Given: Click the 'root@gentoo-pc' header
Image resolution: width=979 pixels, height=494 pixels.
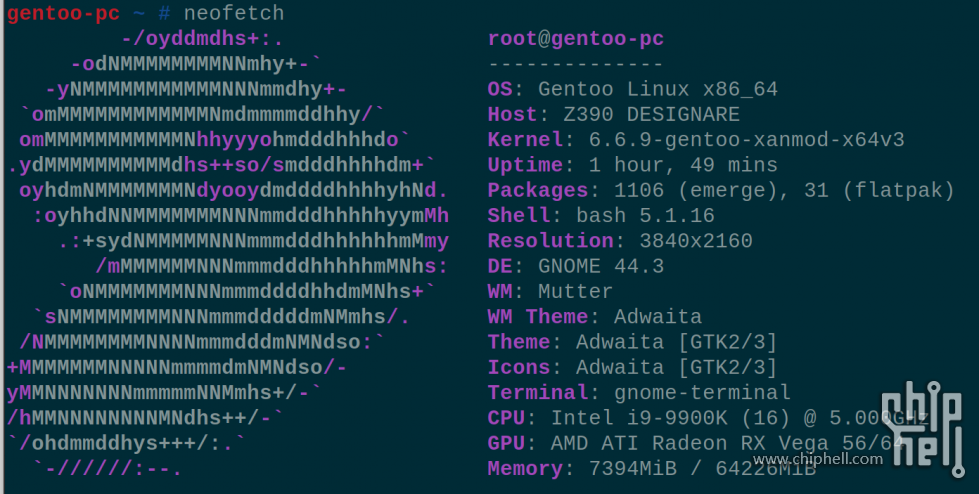Looking at the screenshot, I should [576, 39].
